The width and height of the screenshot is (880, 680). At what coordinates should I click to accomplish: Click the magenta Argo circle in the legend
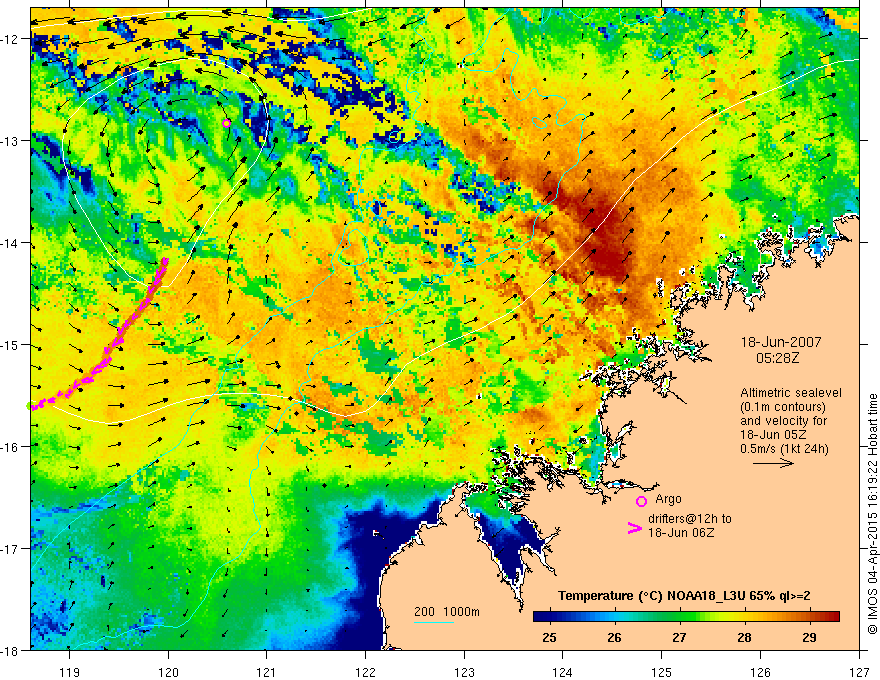click(641, 501)
